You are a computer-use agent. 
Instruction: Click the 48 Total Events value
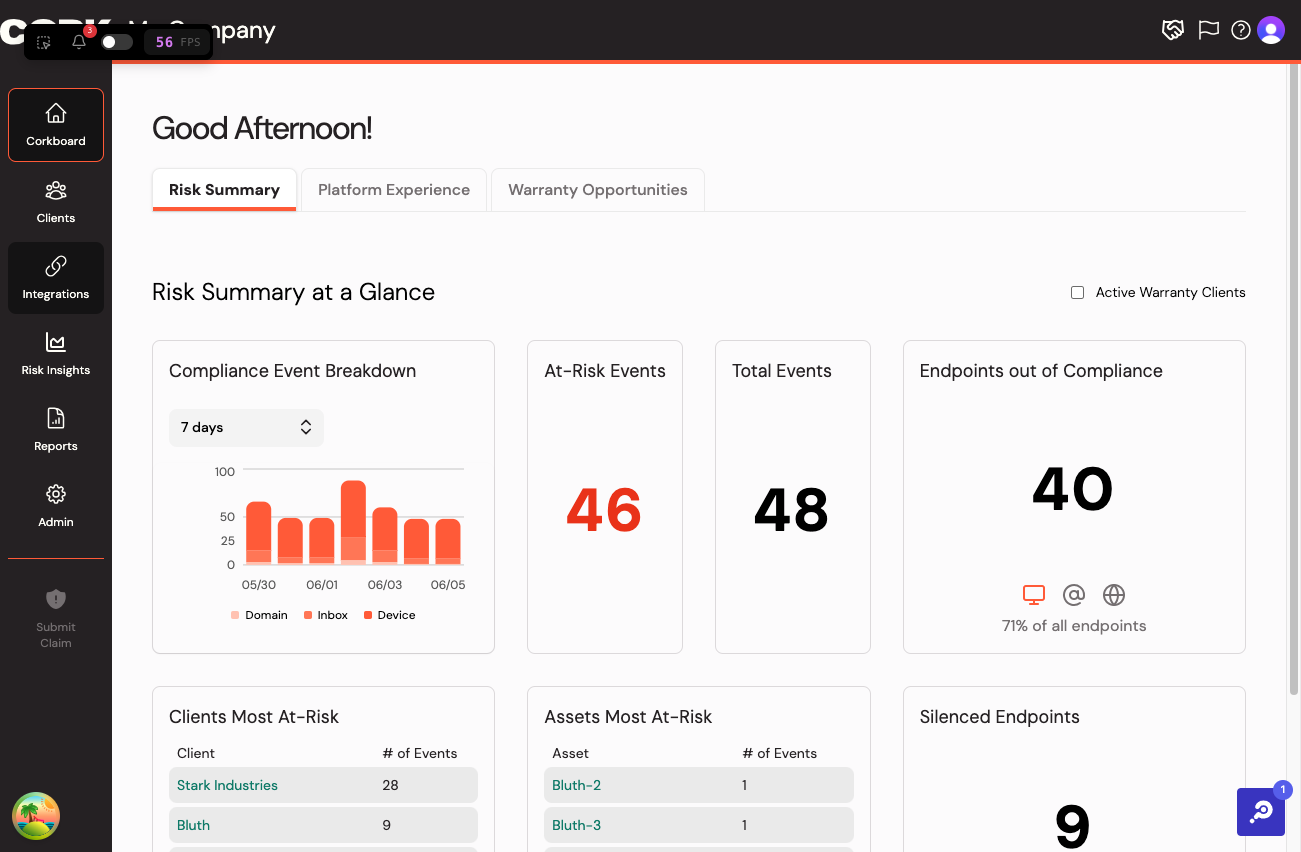coord(791,510)
